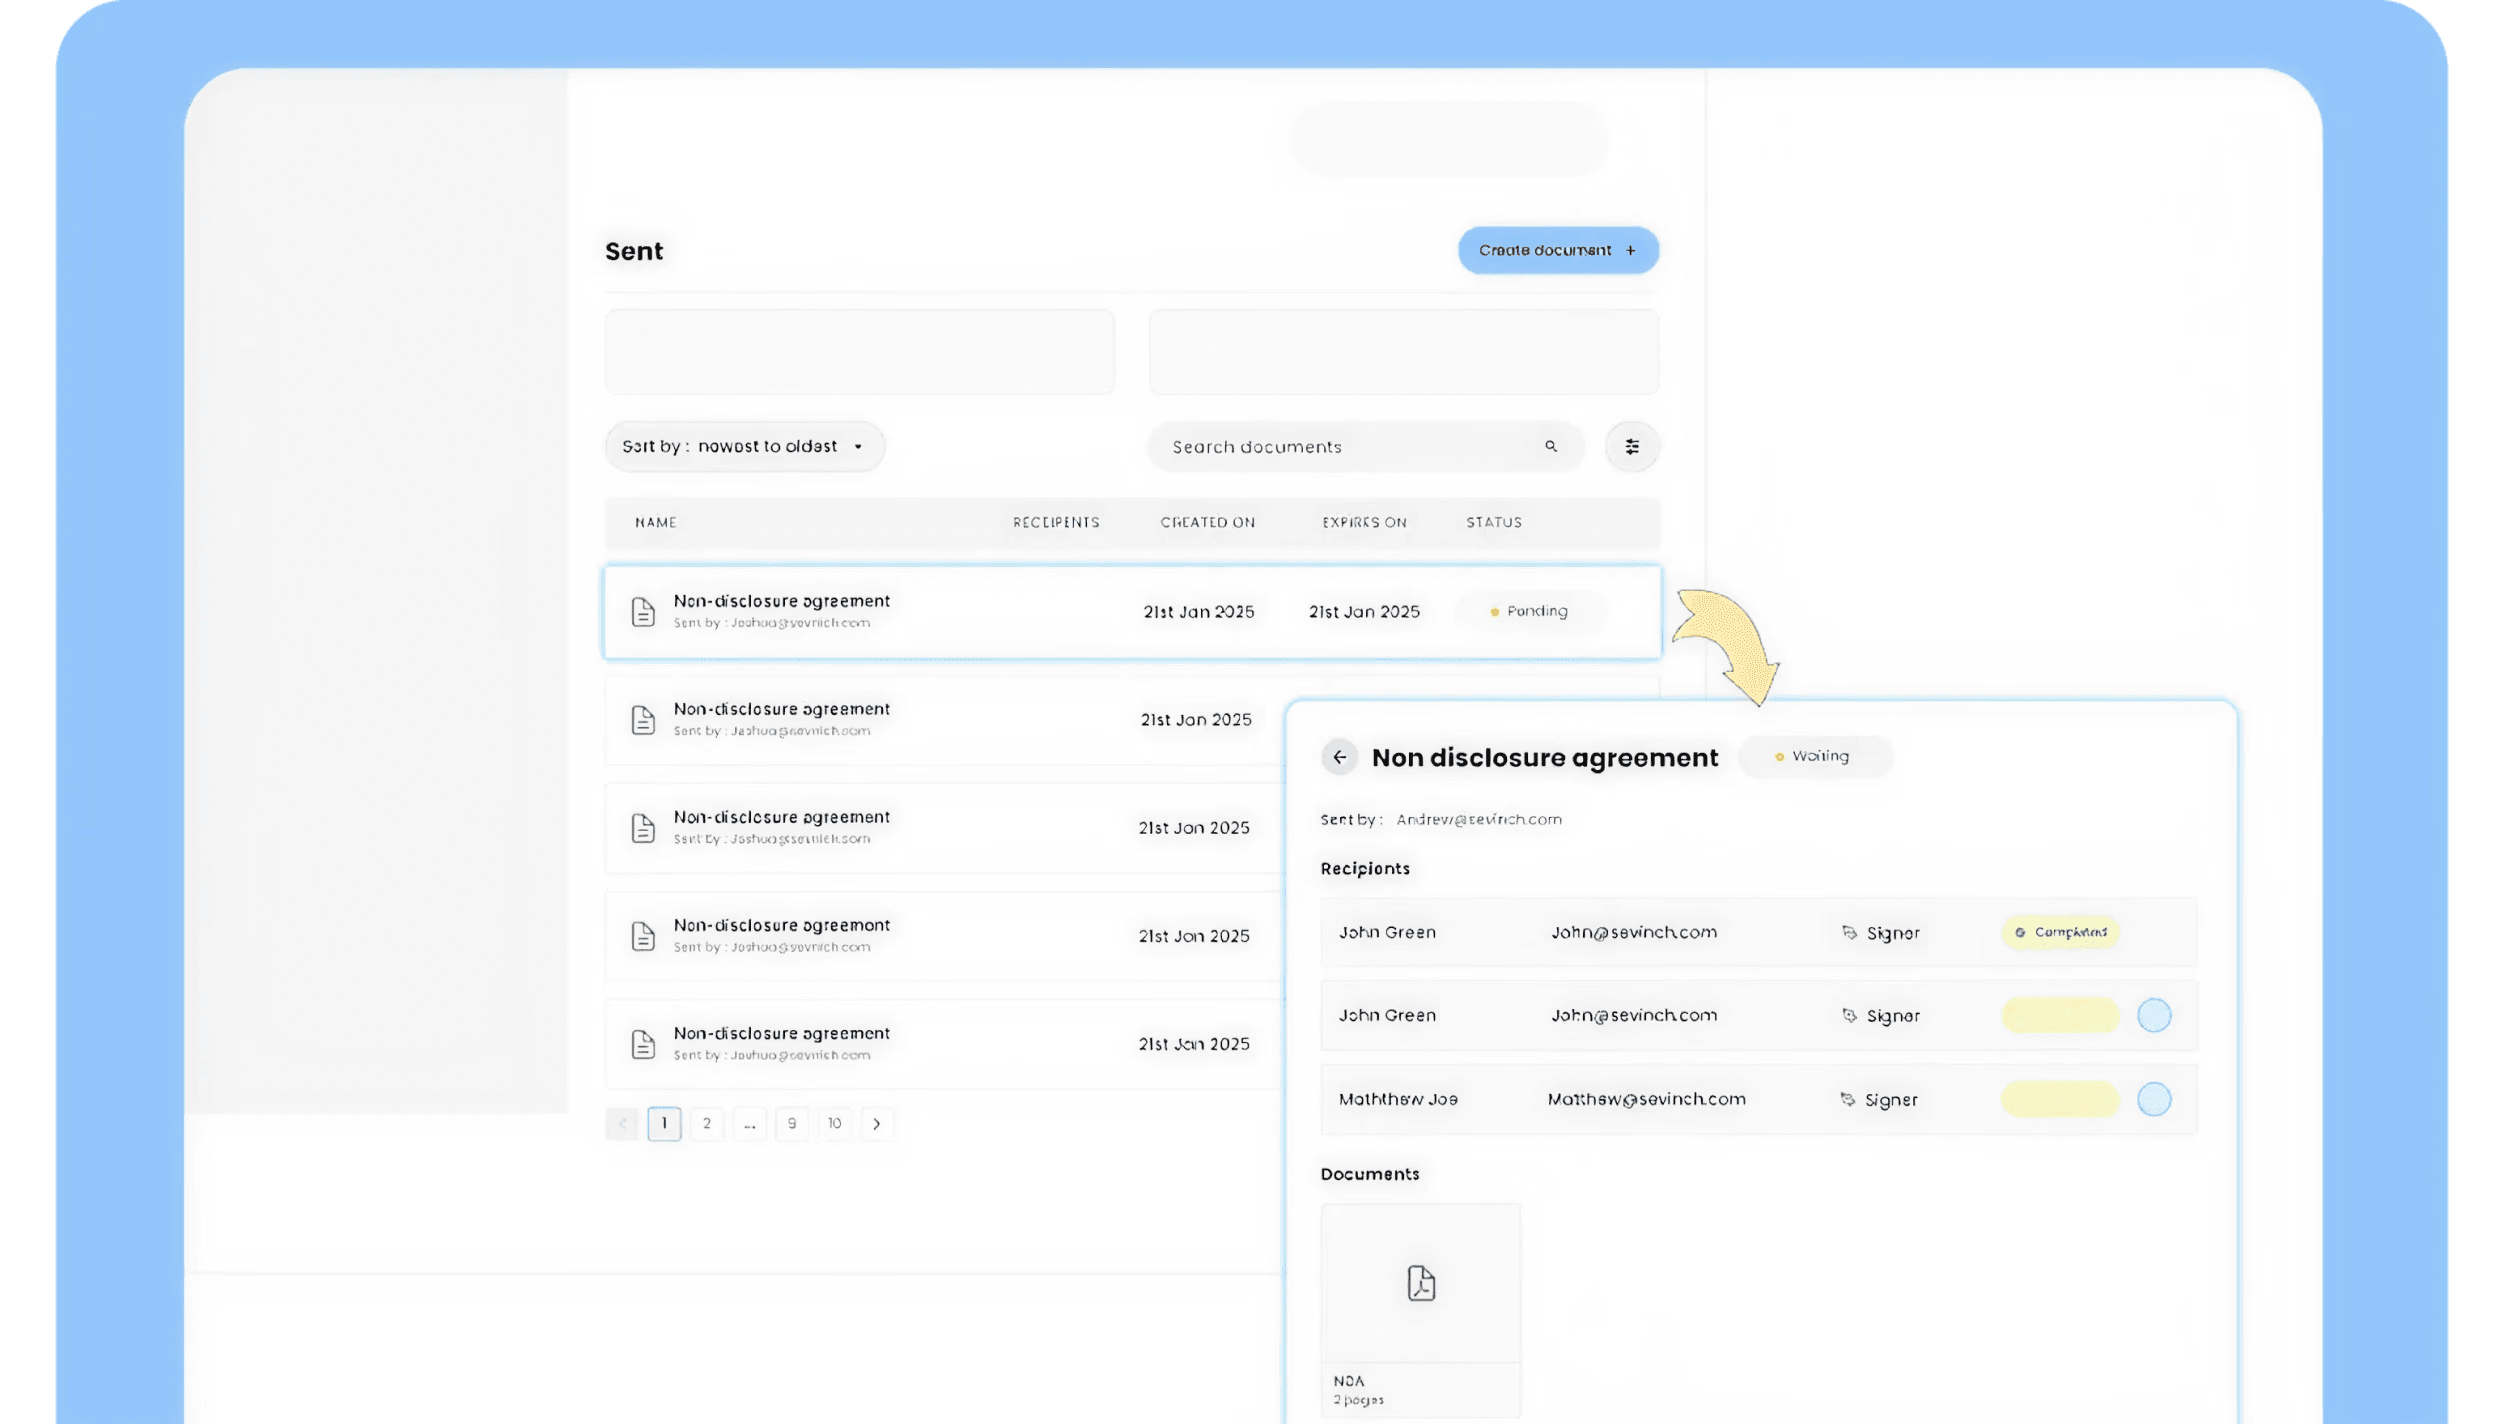Viewport: 2512px width, 1424px height.
Task: Click the plus icon on Create document
Action: coord(1630,250)
